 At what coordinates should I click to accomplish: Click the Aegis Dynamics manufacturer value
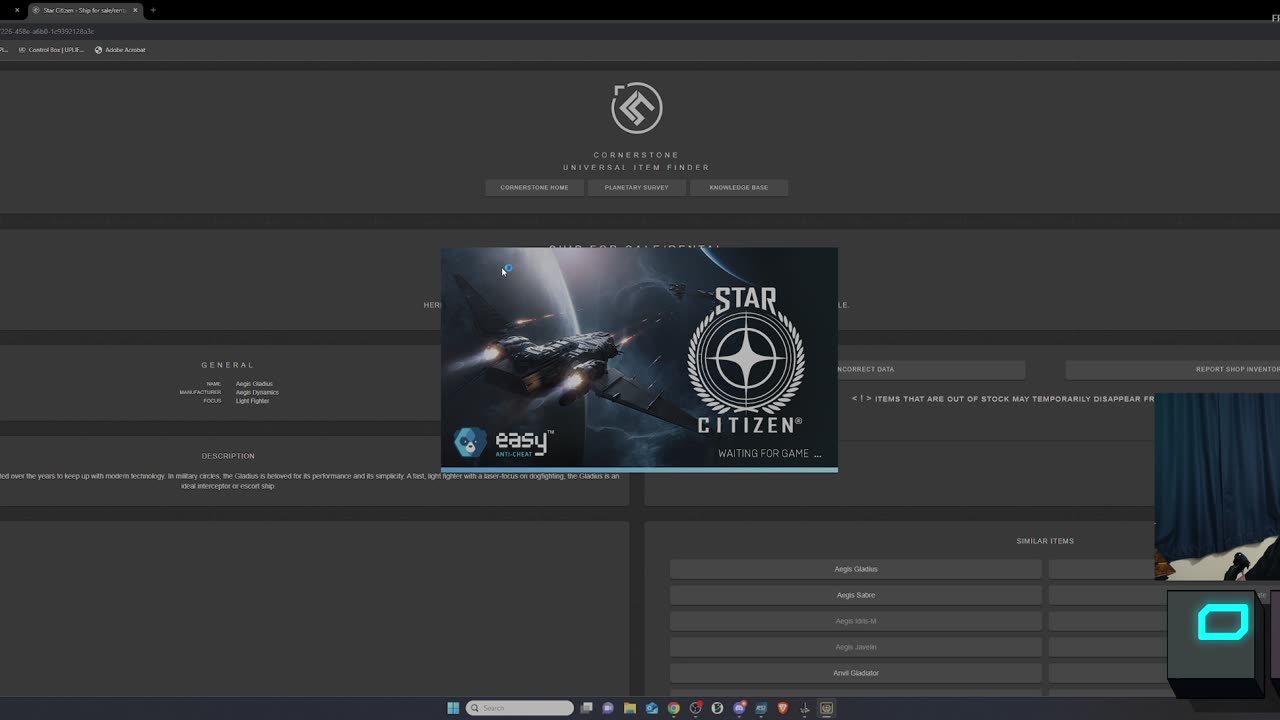[x=257, y=392]
